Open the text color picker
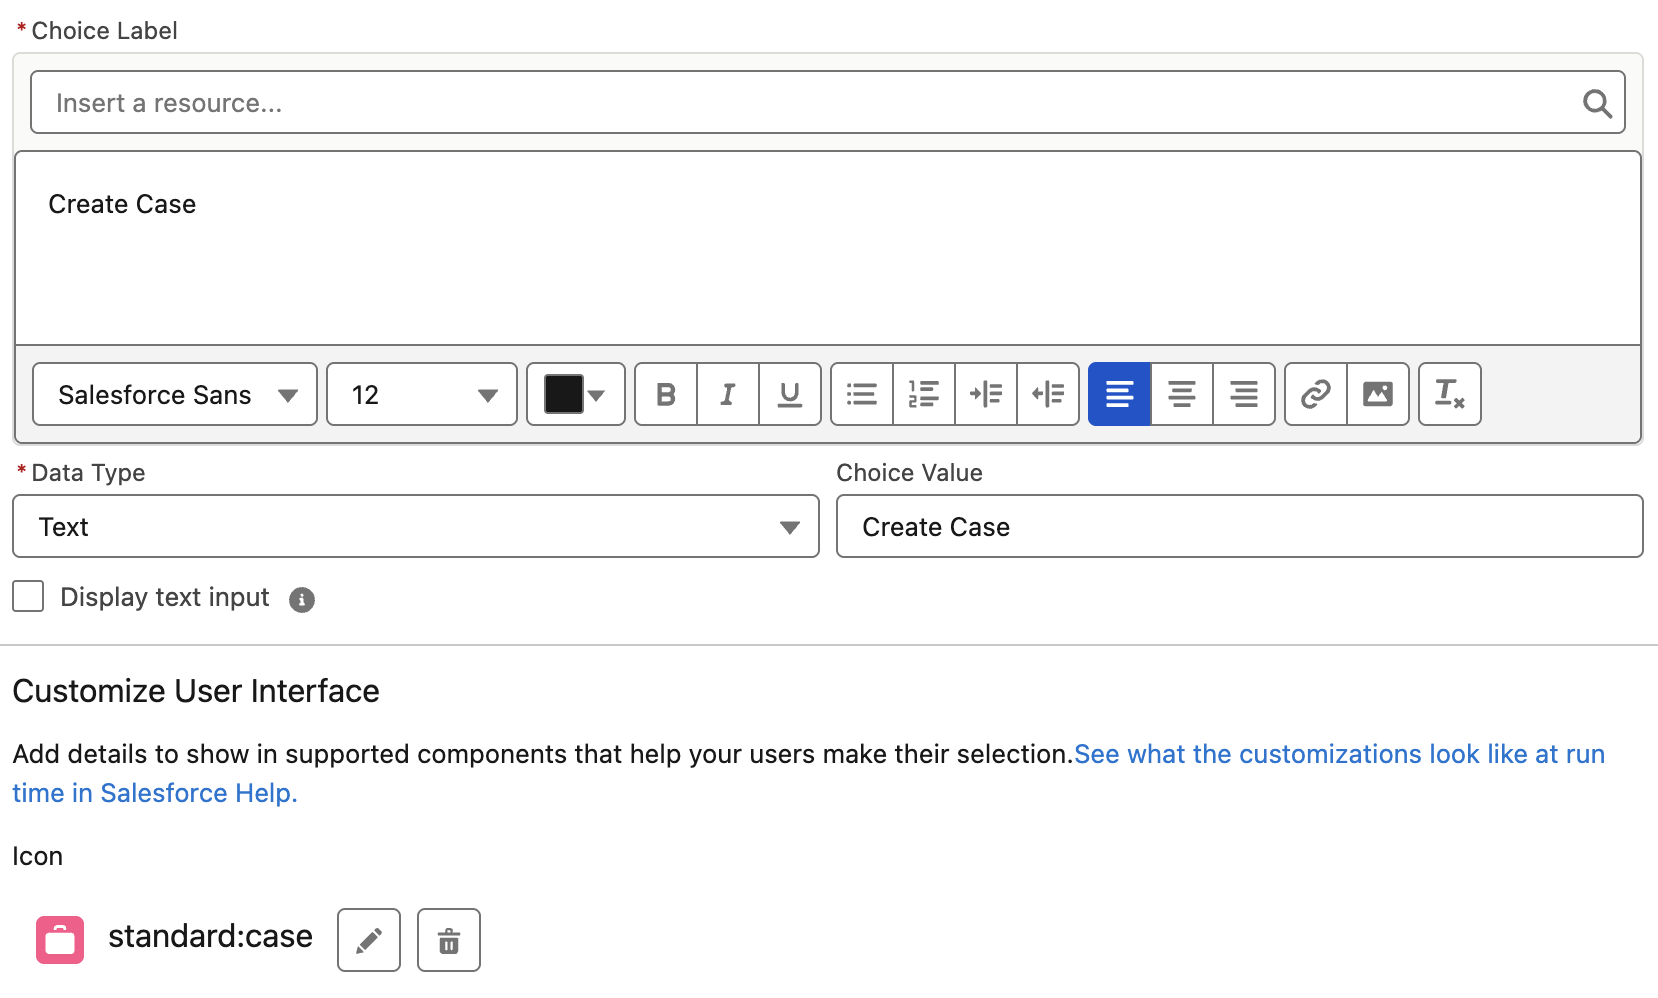Image resolution: width=1658 pixels, height=998 pixels. pos(575,394)
